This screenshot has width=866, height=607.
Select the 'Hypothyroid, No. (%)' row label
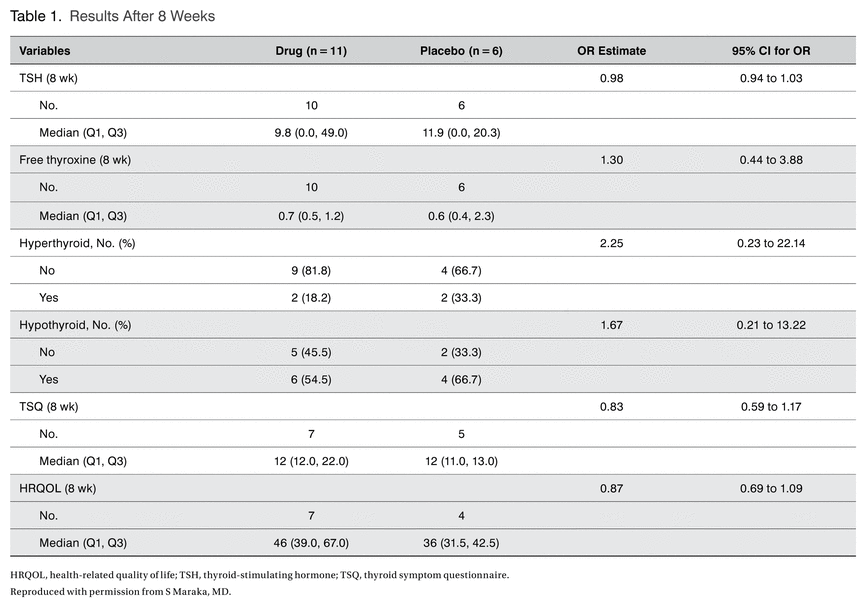click(75, 325)
